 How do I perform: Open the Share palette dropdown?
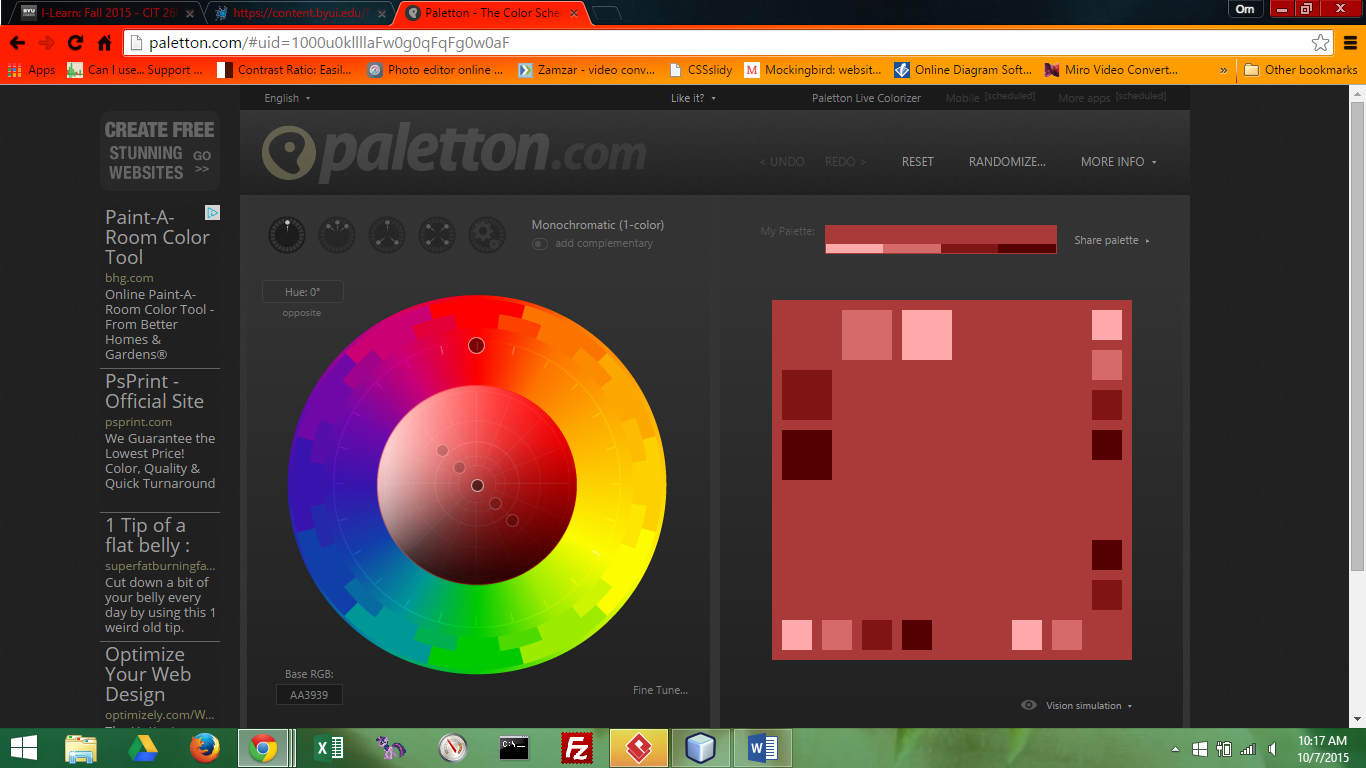click(x=1112, y=241)
